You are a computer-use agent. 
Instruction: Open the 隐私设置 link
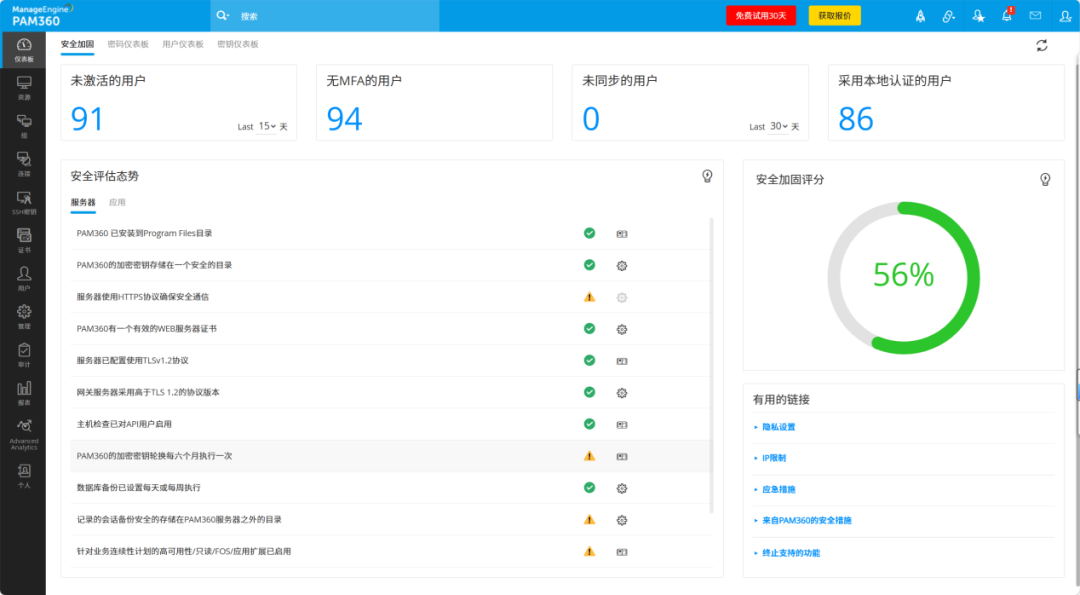click(x=778, y=427)
